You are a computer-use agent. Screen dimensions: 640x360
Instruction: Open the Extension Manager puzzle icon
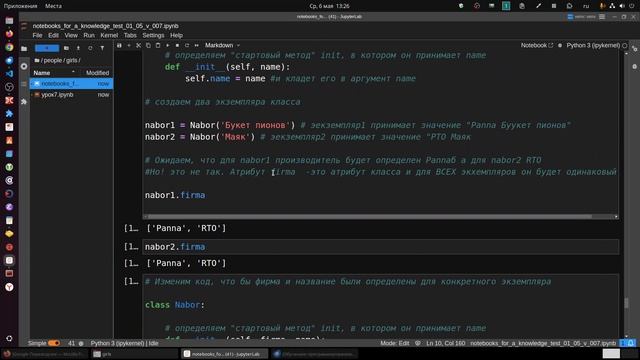tap(24, 101)
